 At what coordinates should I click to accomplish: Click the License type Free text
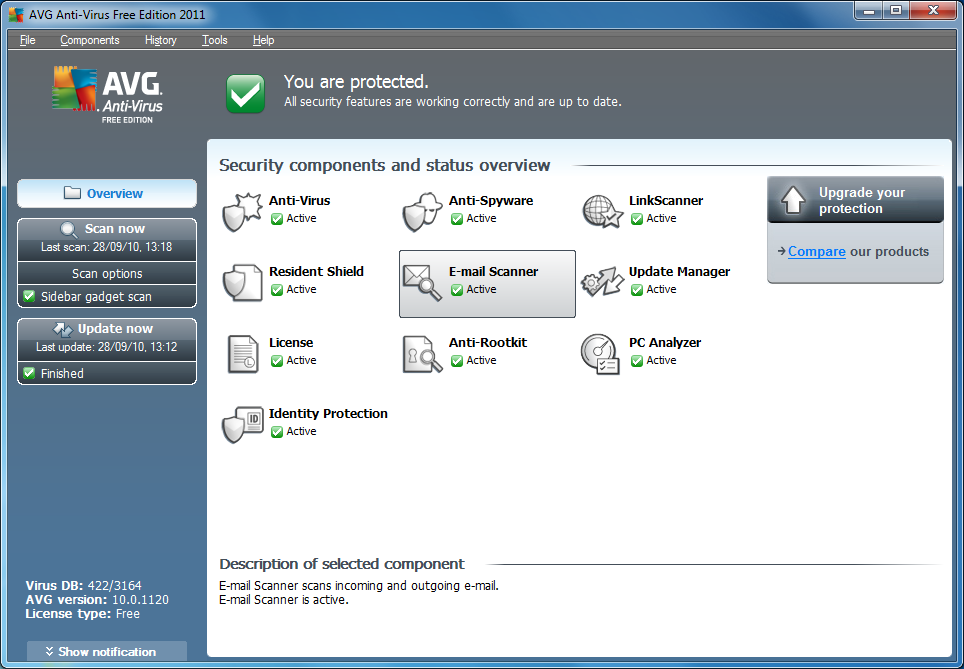pyautogui.click(x=82, y=614)
